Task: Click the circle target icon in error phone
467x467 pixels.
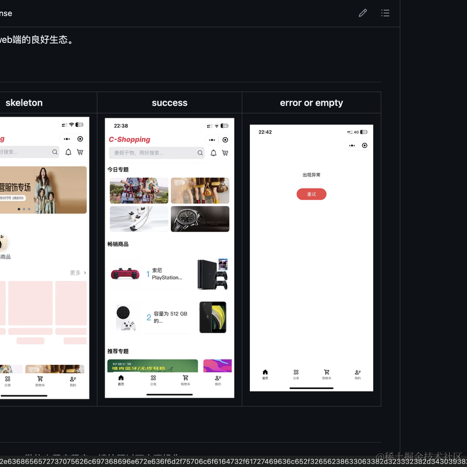Action: coord(365,145)
